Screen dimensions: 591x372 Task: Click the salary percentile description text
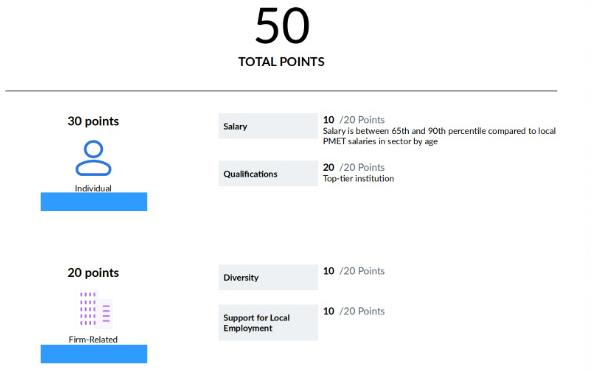[x=439, y=136]
